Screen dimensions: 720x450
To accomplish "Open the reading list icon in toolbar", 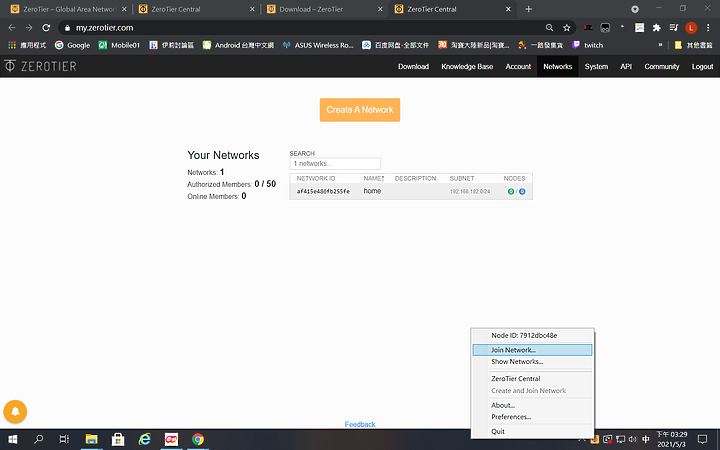I will (x=674, y=28).
